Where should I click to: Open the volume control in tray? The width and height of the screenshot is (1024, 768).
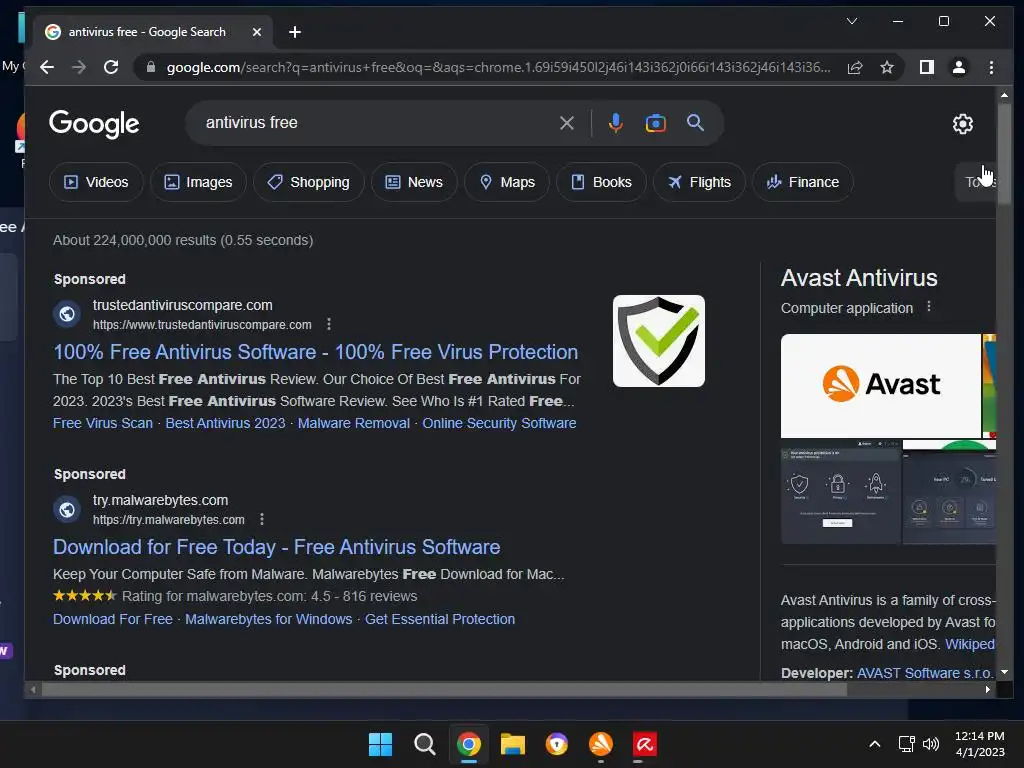click(931, 744)
